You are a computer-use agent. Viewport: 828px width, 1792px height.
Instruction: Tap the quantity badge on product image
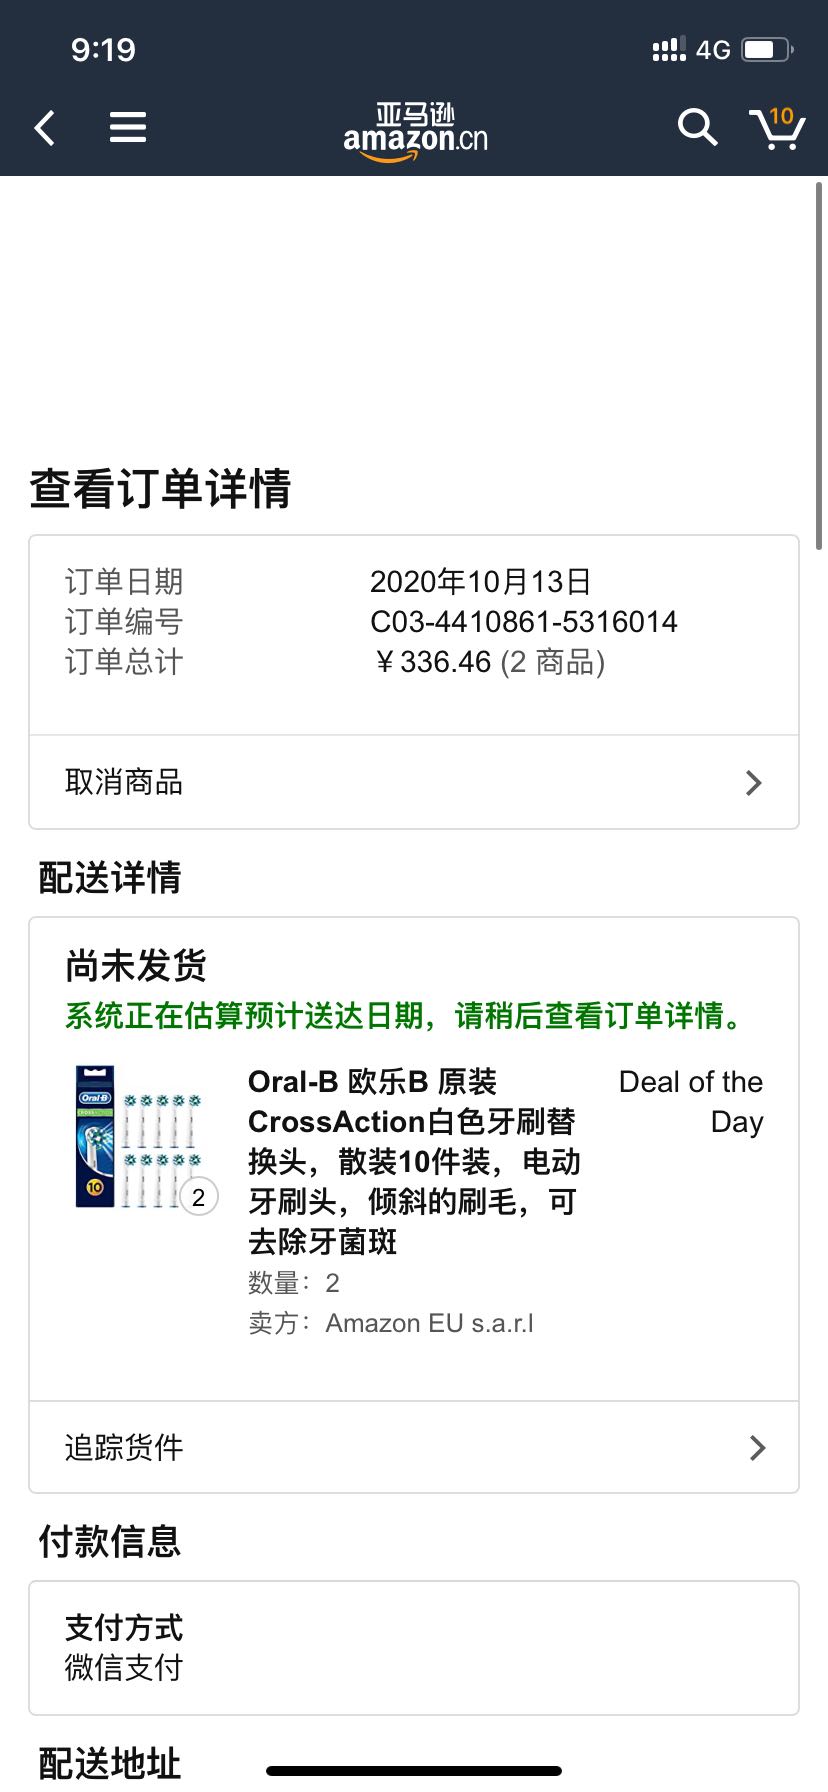point(198,1197)
